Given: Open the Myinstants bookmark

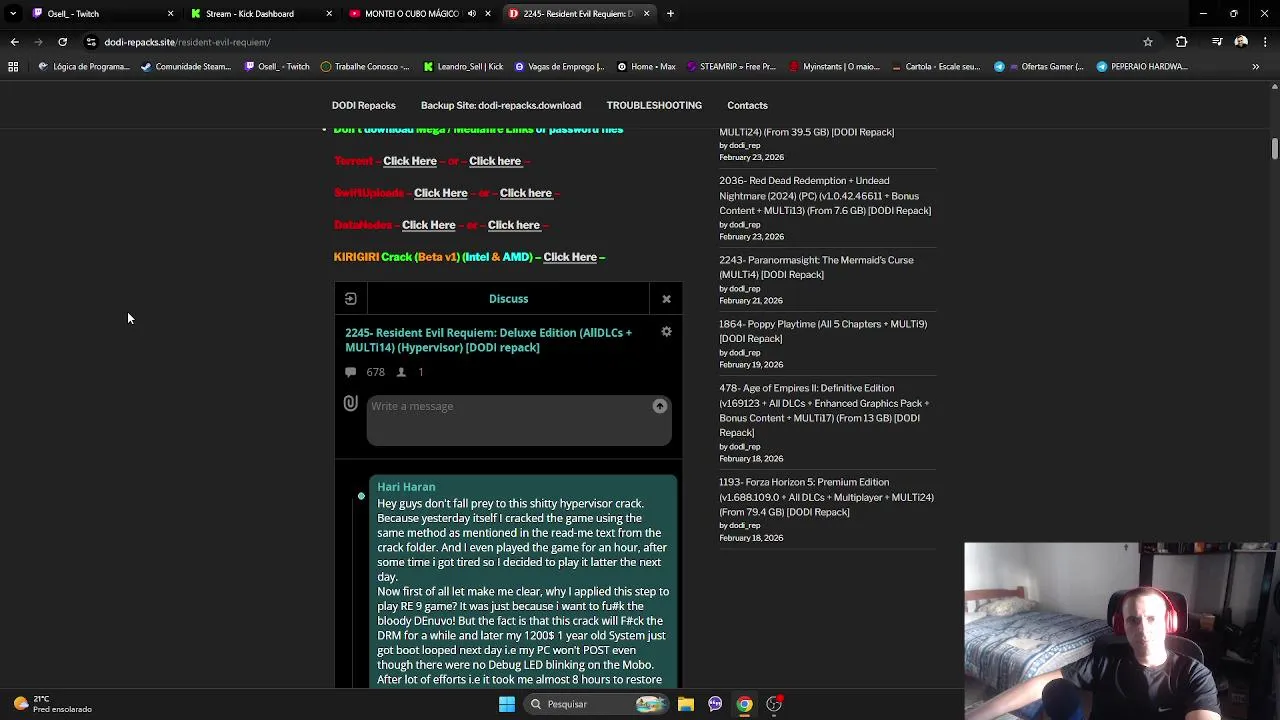Looking at the screenshot, I should [x=835, y=67].
